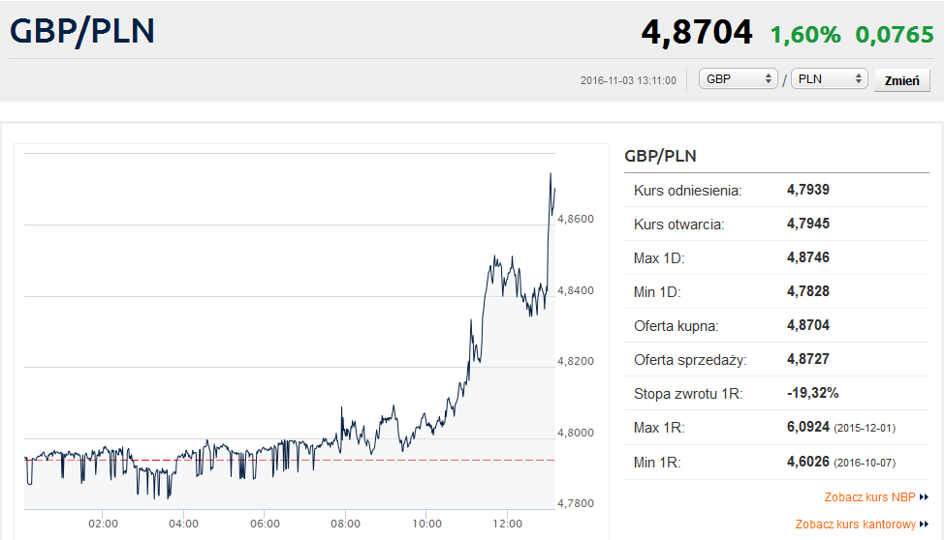This screenshot has width=945, height=540.
Task: Open the Zobacz kurs kantorowy link
Action: click(862, 524)
